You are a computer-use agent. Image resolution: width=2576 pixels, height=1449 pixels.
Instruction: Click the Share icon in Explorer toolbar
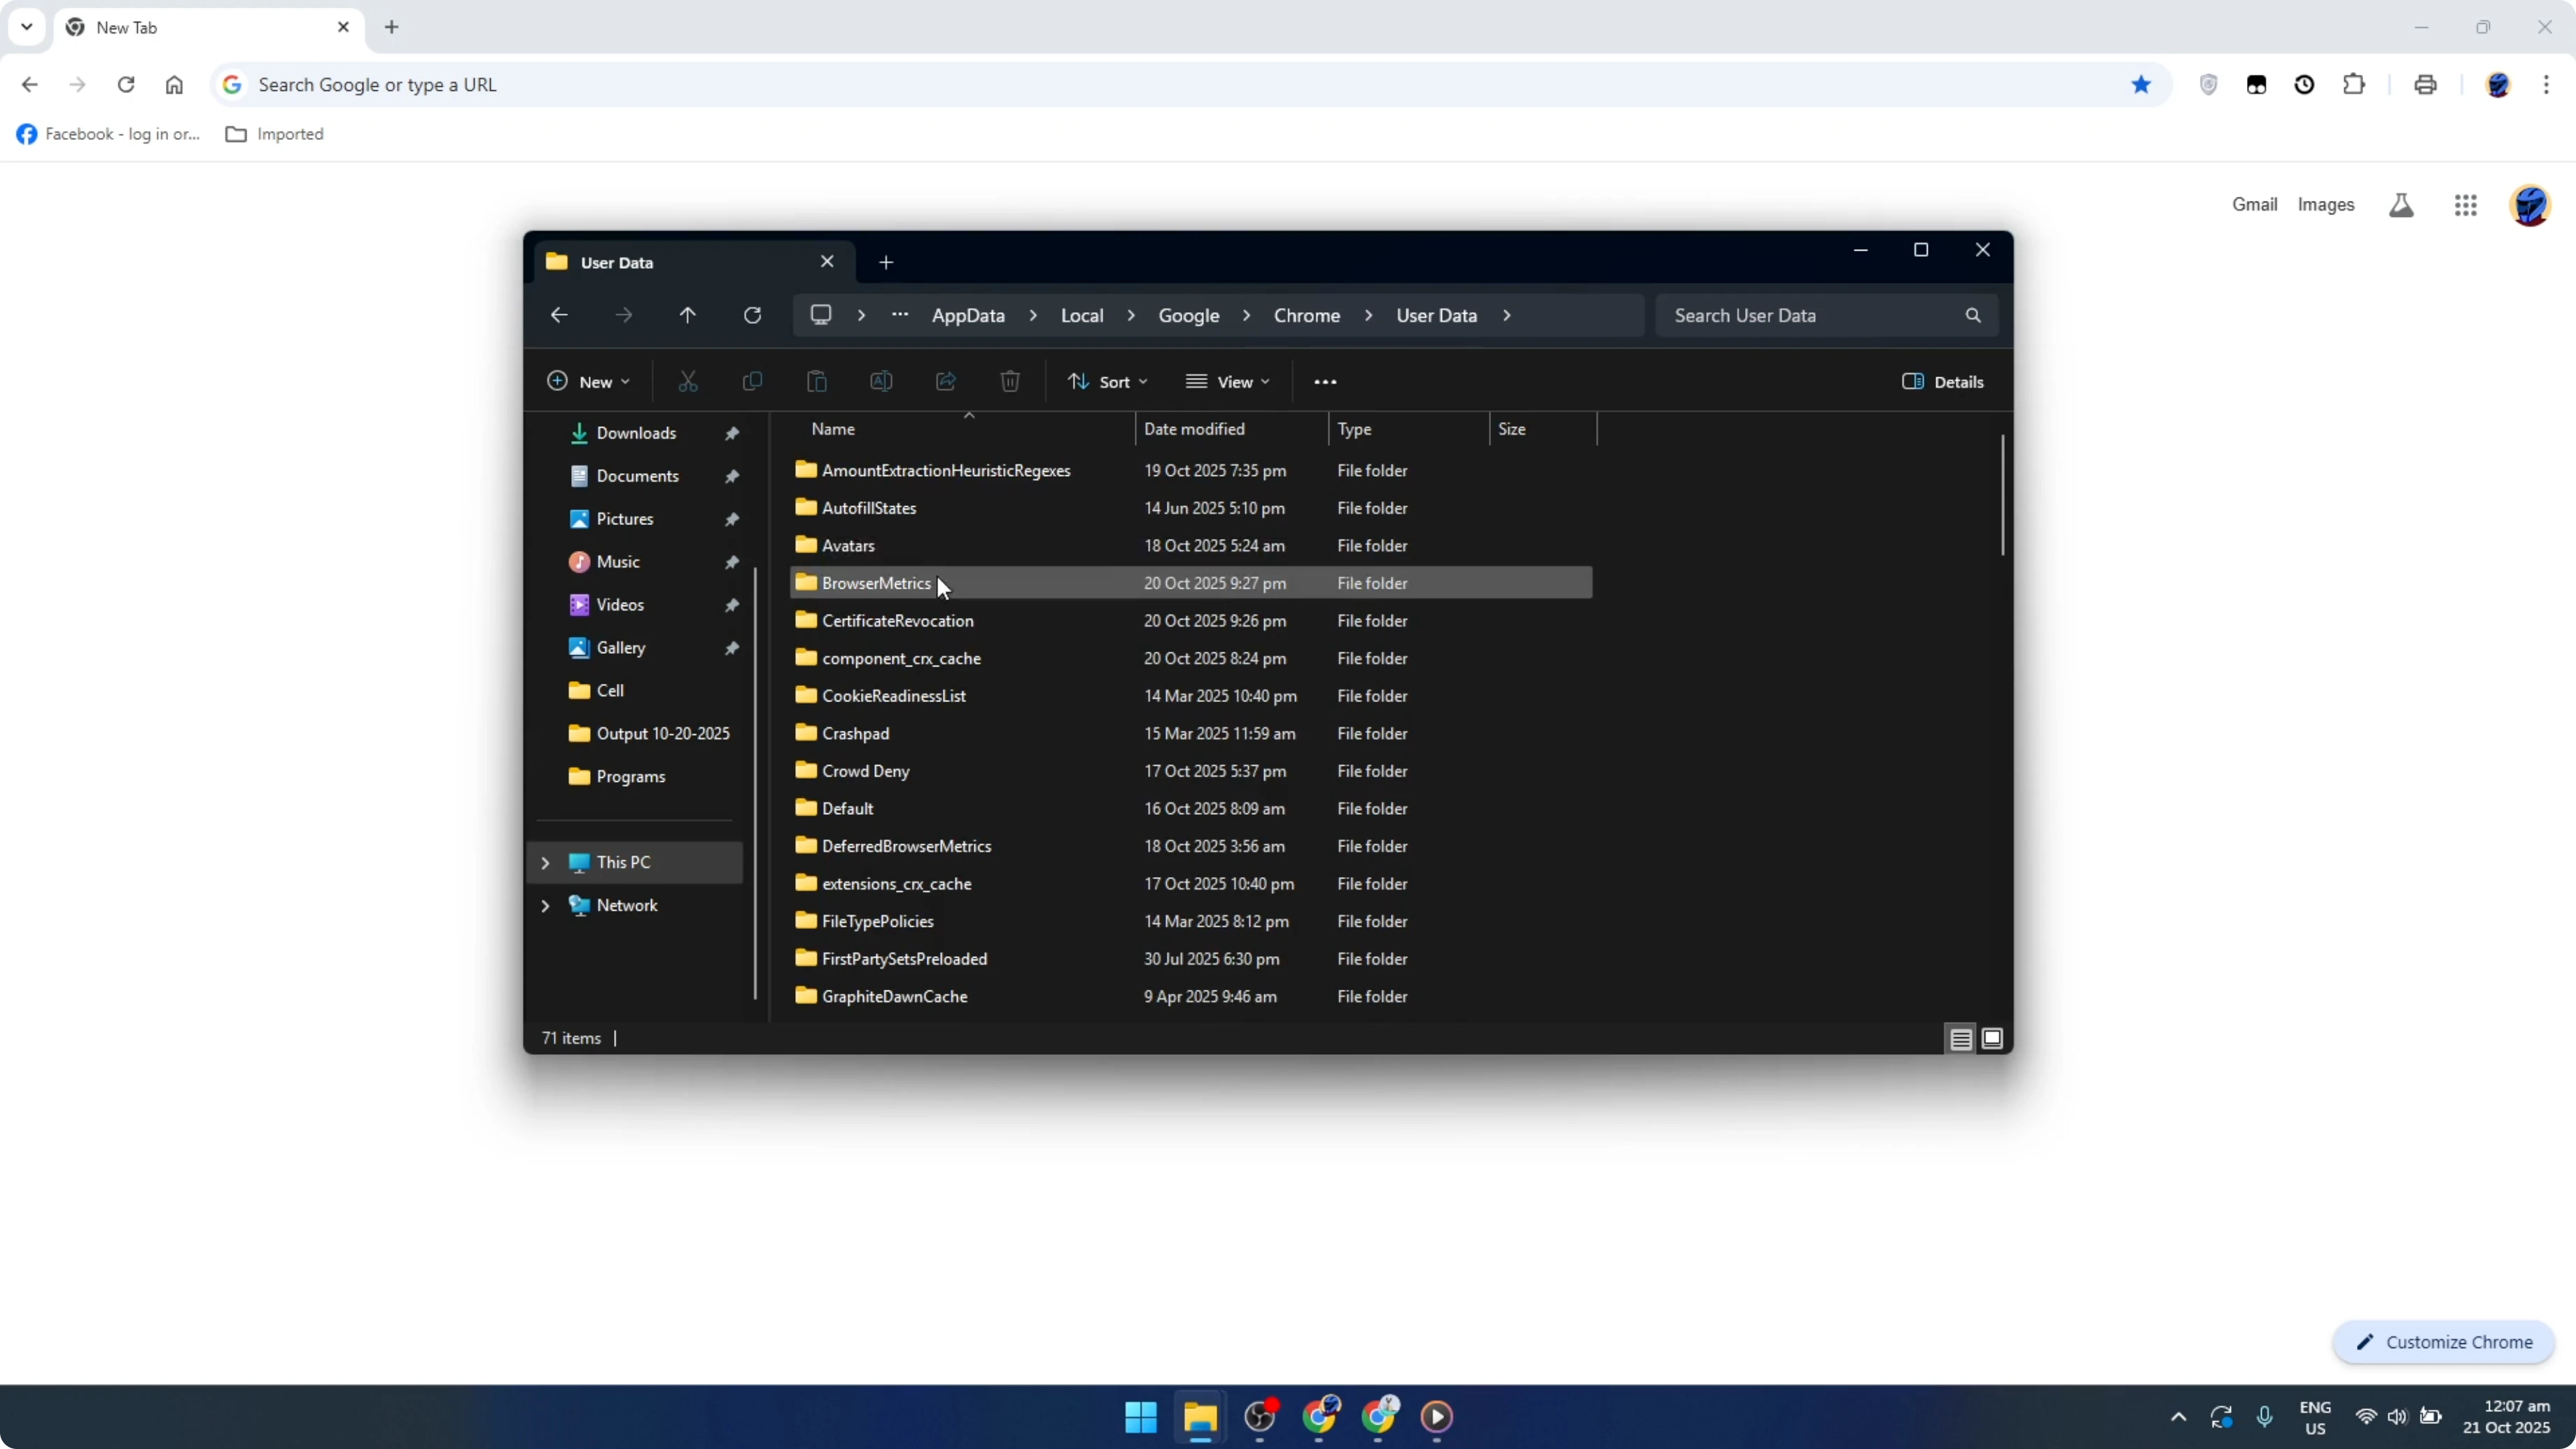pos(946,381)
